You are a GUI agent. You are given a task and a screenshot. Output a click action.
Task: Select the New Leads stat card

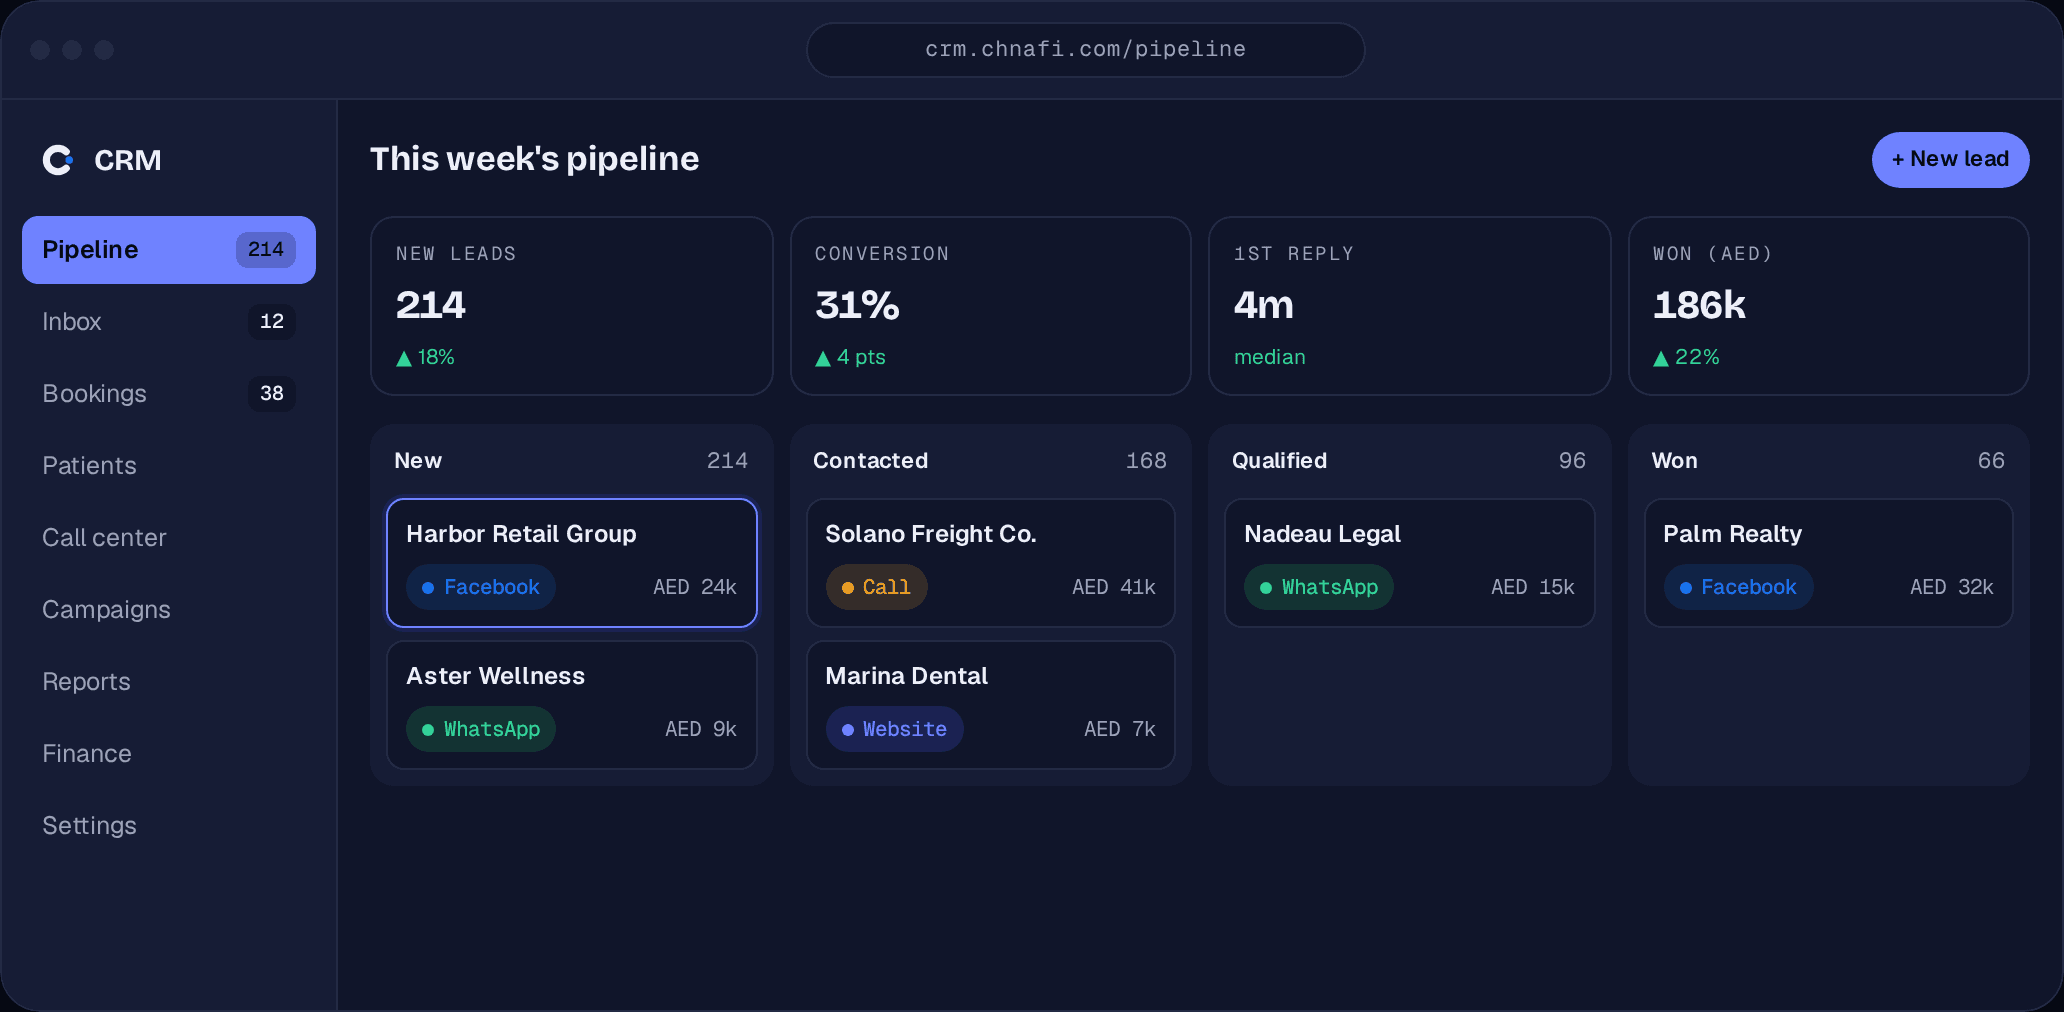[572, 306]
